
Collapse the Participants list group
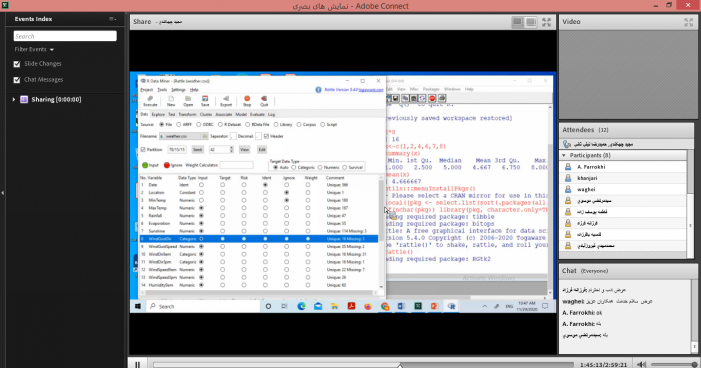pyautogui.click(x=564, y=156)
